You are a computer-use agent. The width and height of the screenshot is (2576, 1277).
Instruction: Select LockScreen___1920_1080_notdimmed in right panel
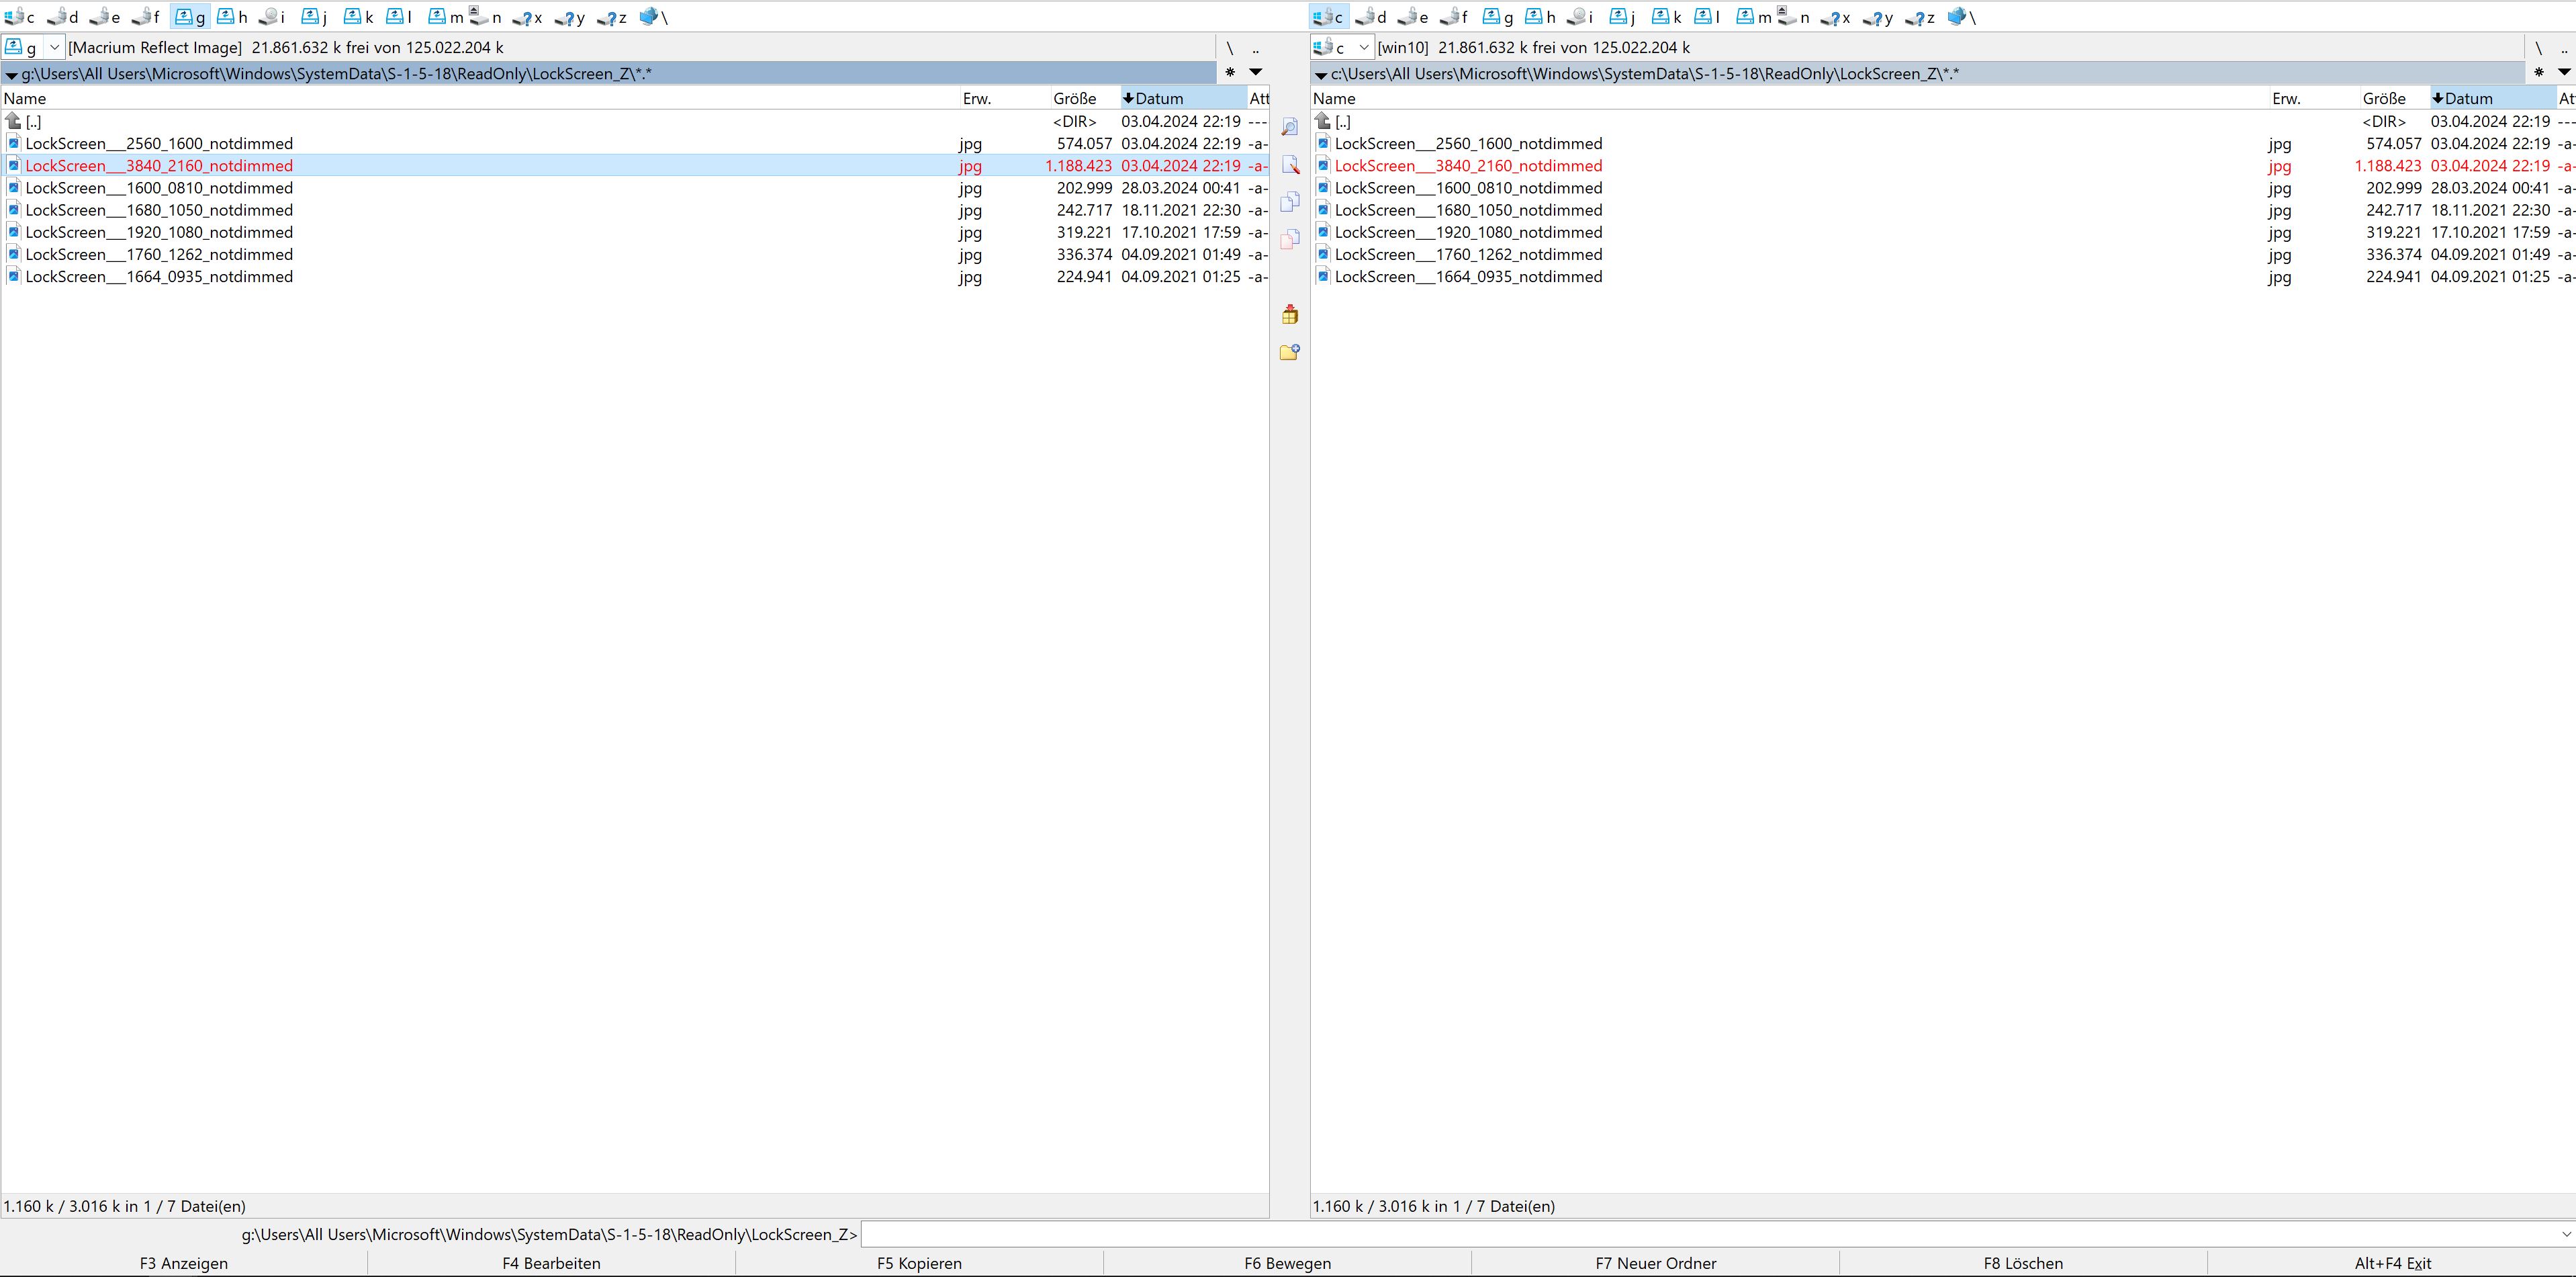click(x=1468, y=232)
